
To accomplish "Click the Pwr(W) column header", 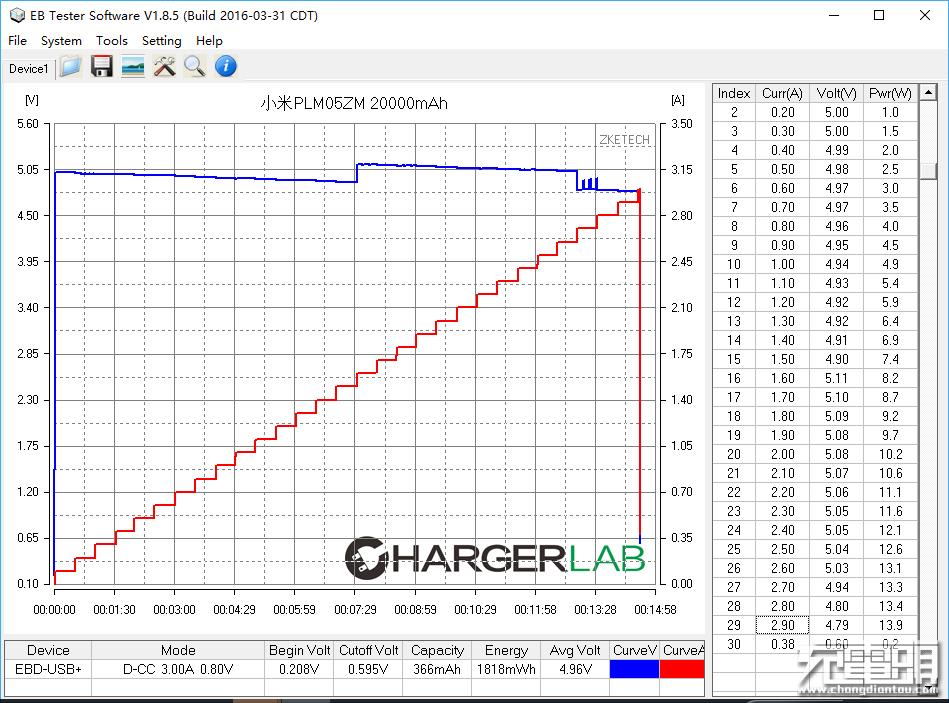I will click(x=890, y=93).
